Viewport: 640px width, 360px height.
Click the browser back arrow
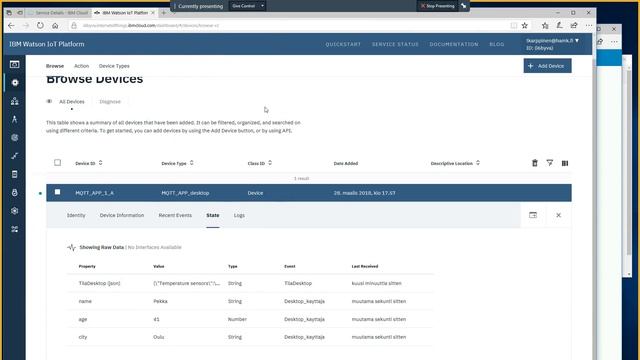pyautogui.click(x=11, y=25)
